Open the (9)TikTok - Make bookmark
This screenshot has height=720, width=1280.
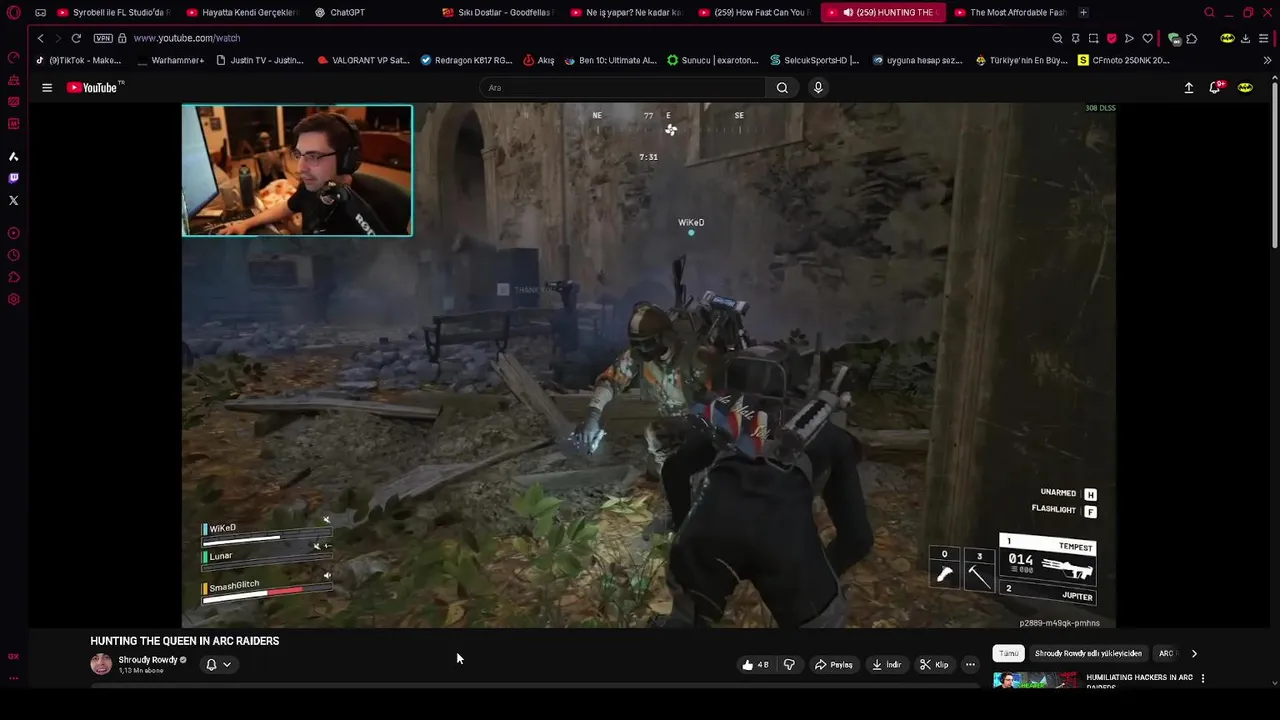click(79, 60)
